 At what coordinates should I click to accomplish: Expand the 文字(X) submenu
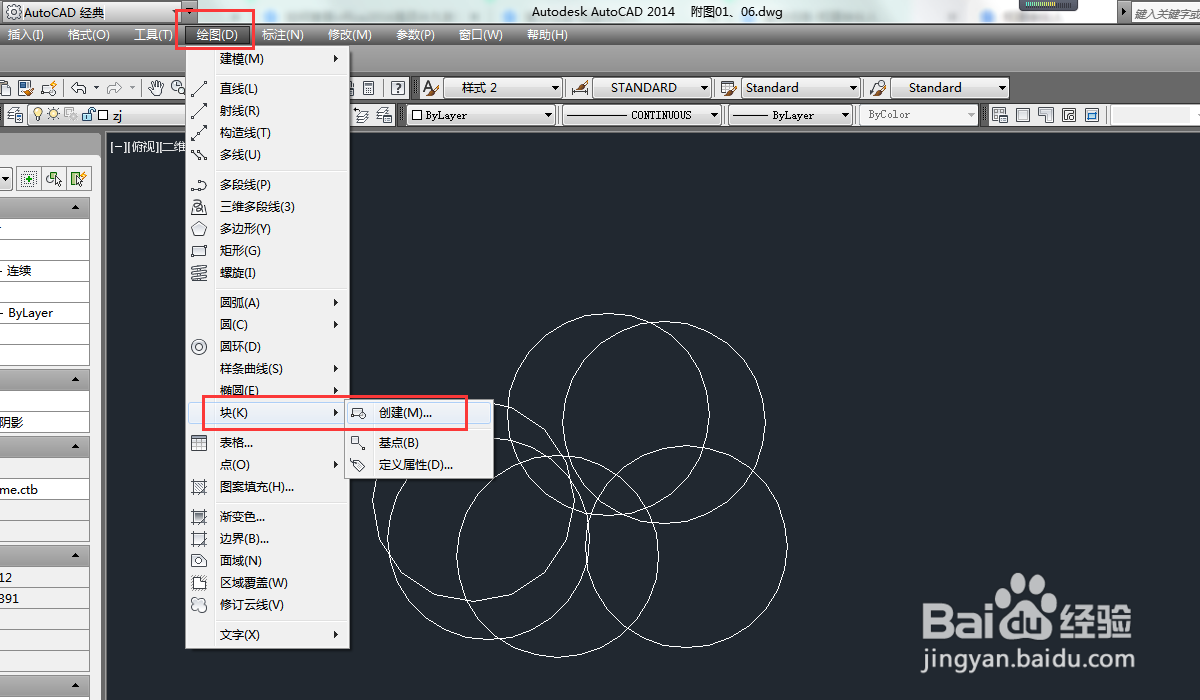tap(267, 635)
